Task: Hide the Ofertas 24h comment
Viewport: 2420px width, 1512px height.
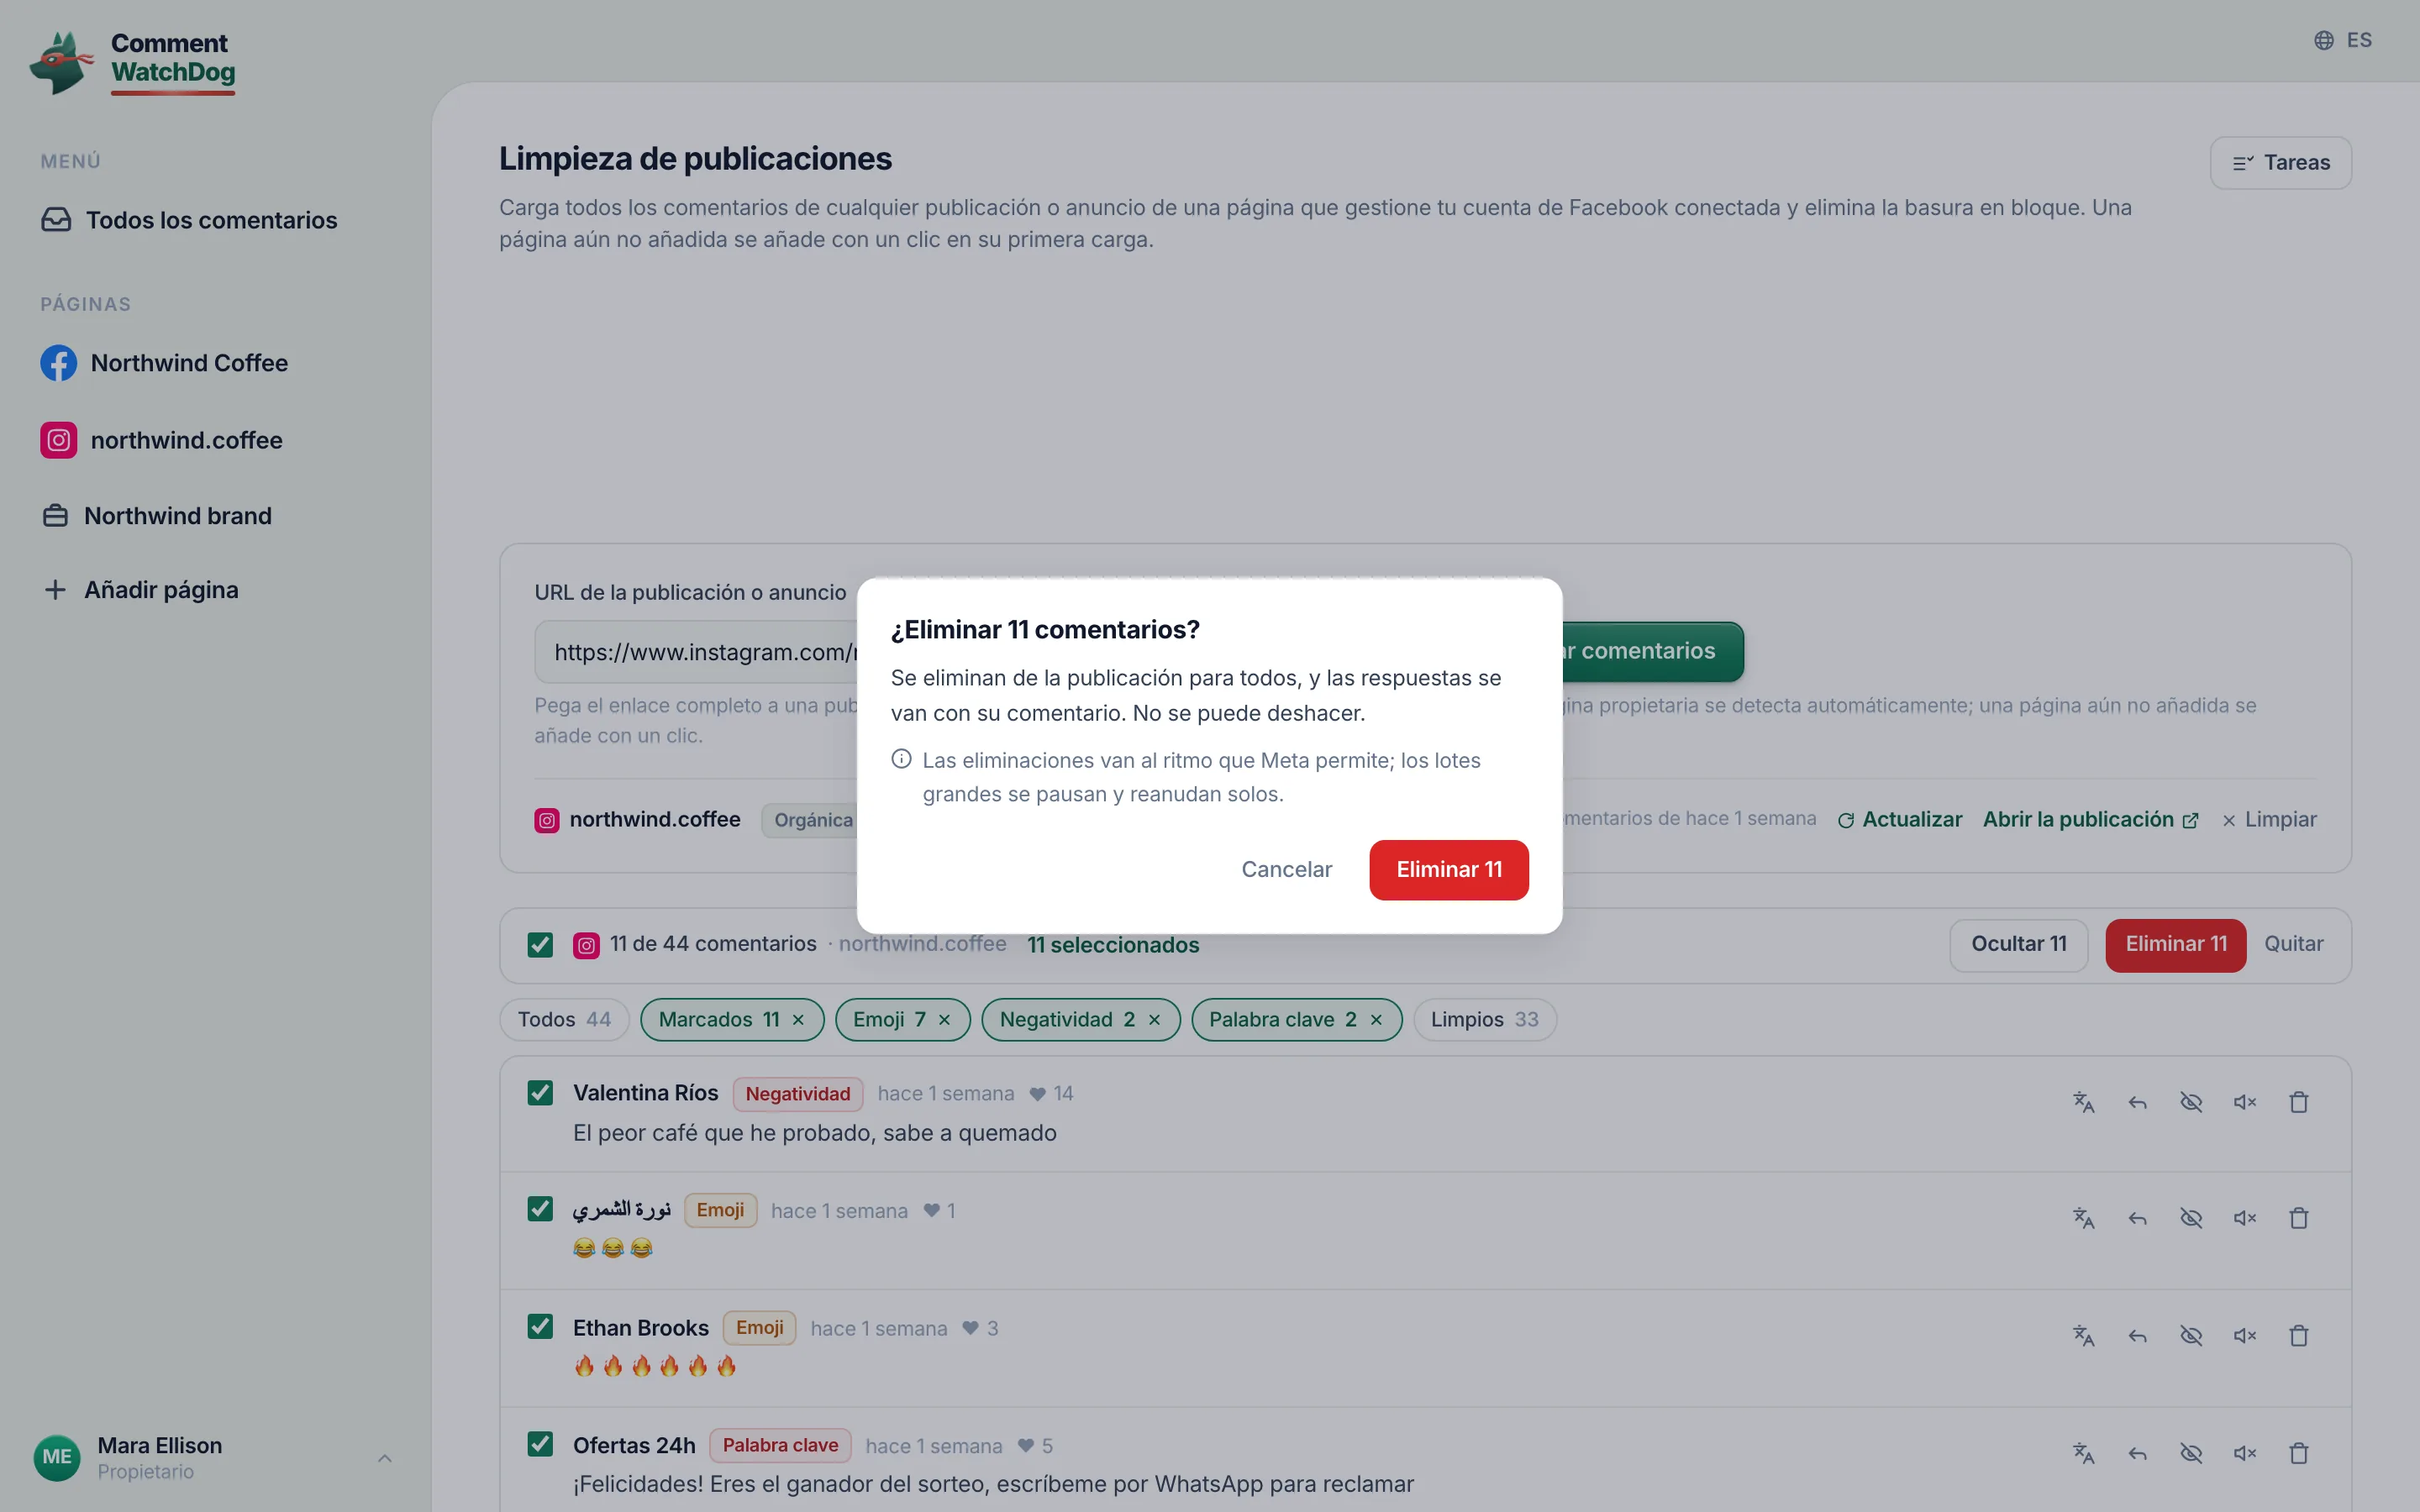Action: click(2191, 1453)
